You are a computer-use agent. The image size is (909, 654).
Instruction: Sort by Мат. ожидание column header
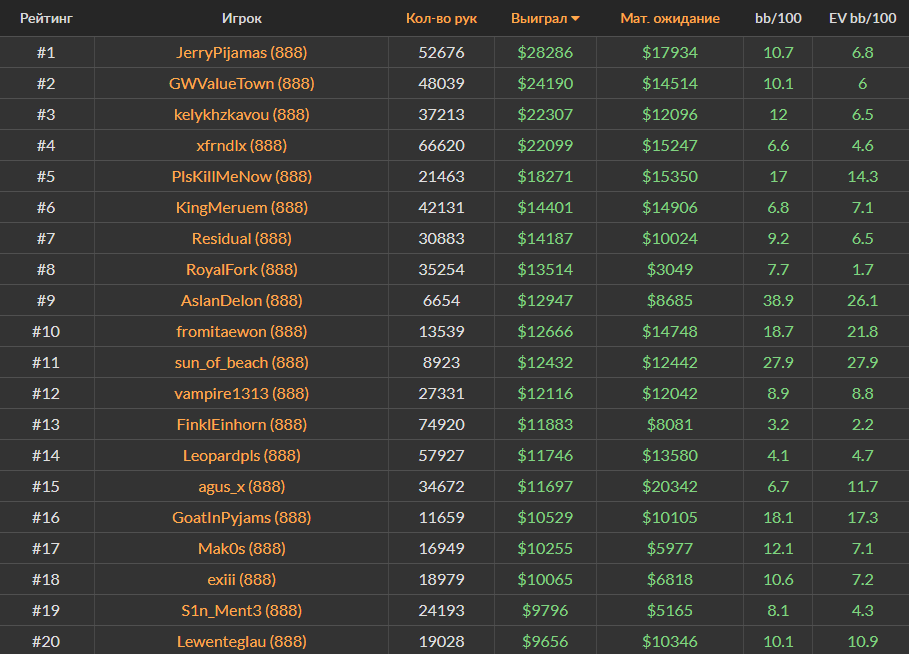[669, 18]
